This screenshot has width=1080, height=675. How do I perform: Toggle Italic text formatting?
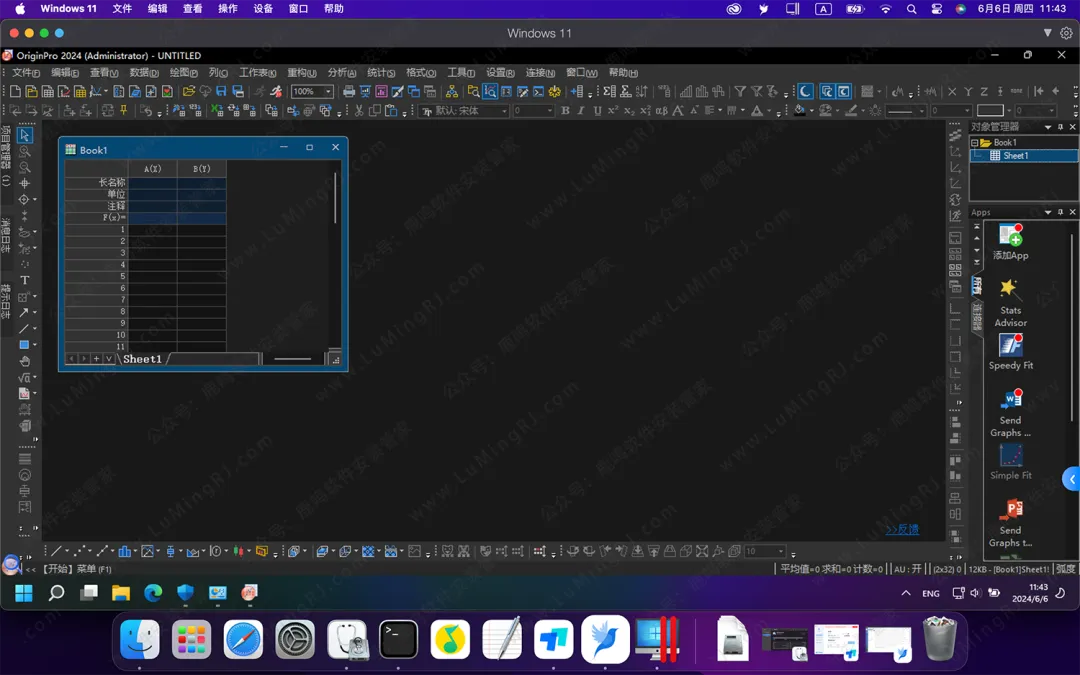[581, 111]
